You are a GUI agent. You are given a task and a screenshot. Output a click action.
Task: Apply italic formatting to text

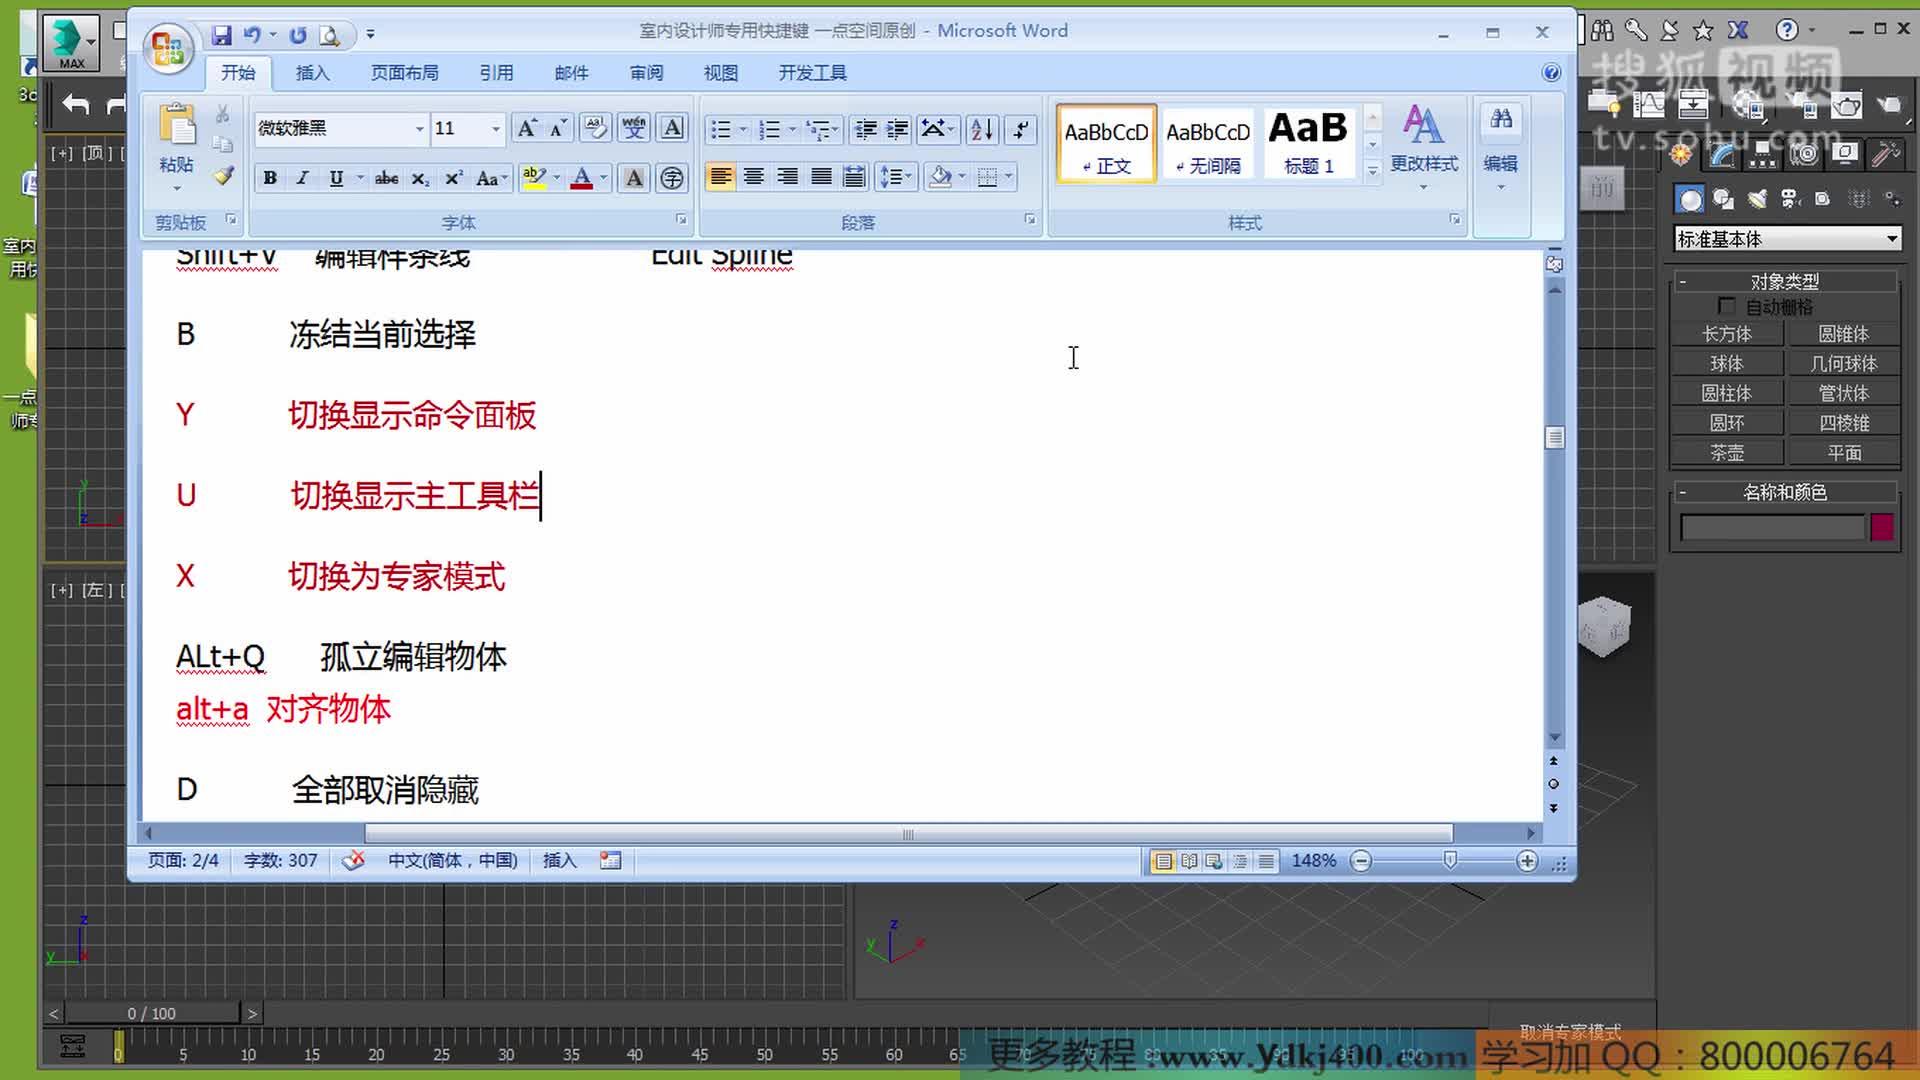click(x=301, y=178)
